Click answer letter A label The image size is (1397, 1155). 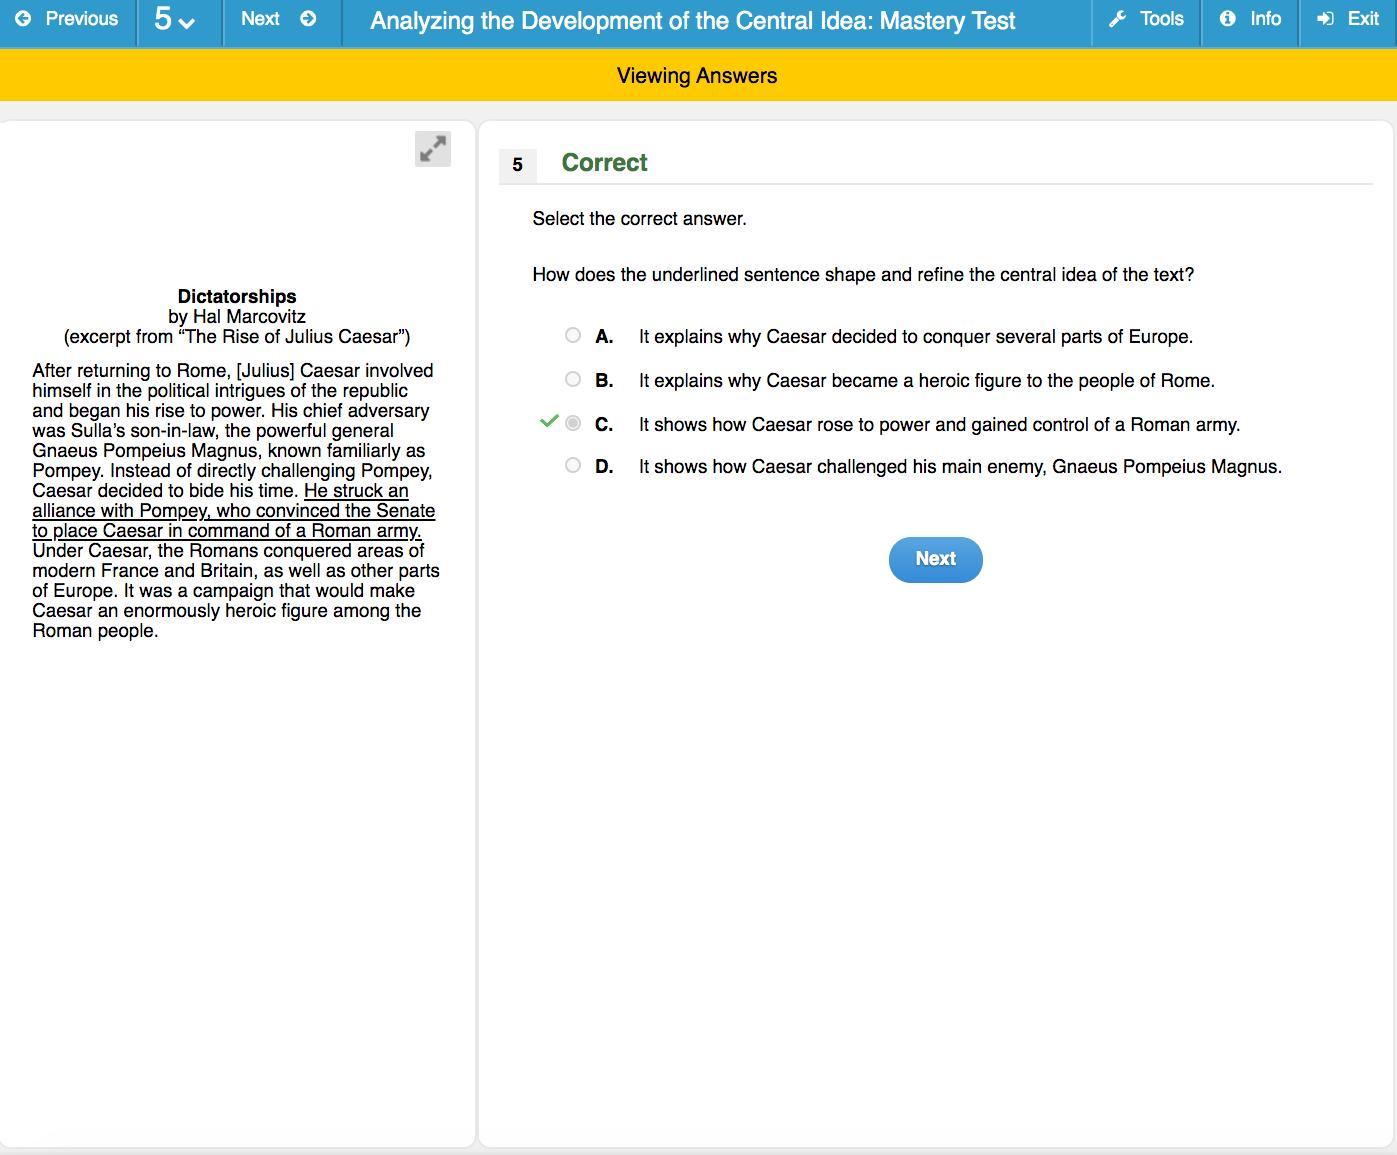click(x=604, y=337)
